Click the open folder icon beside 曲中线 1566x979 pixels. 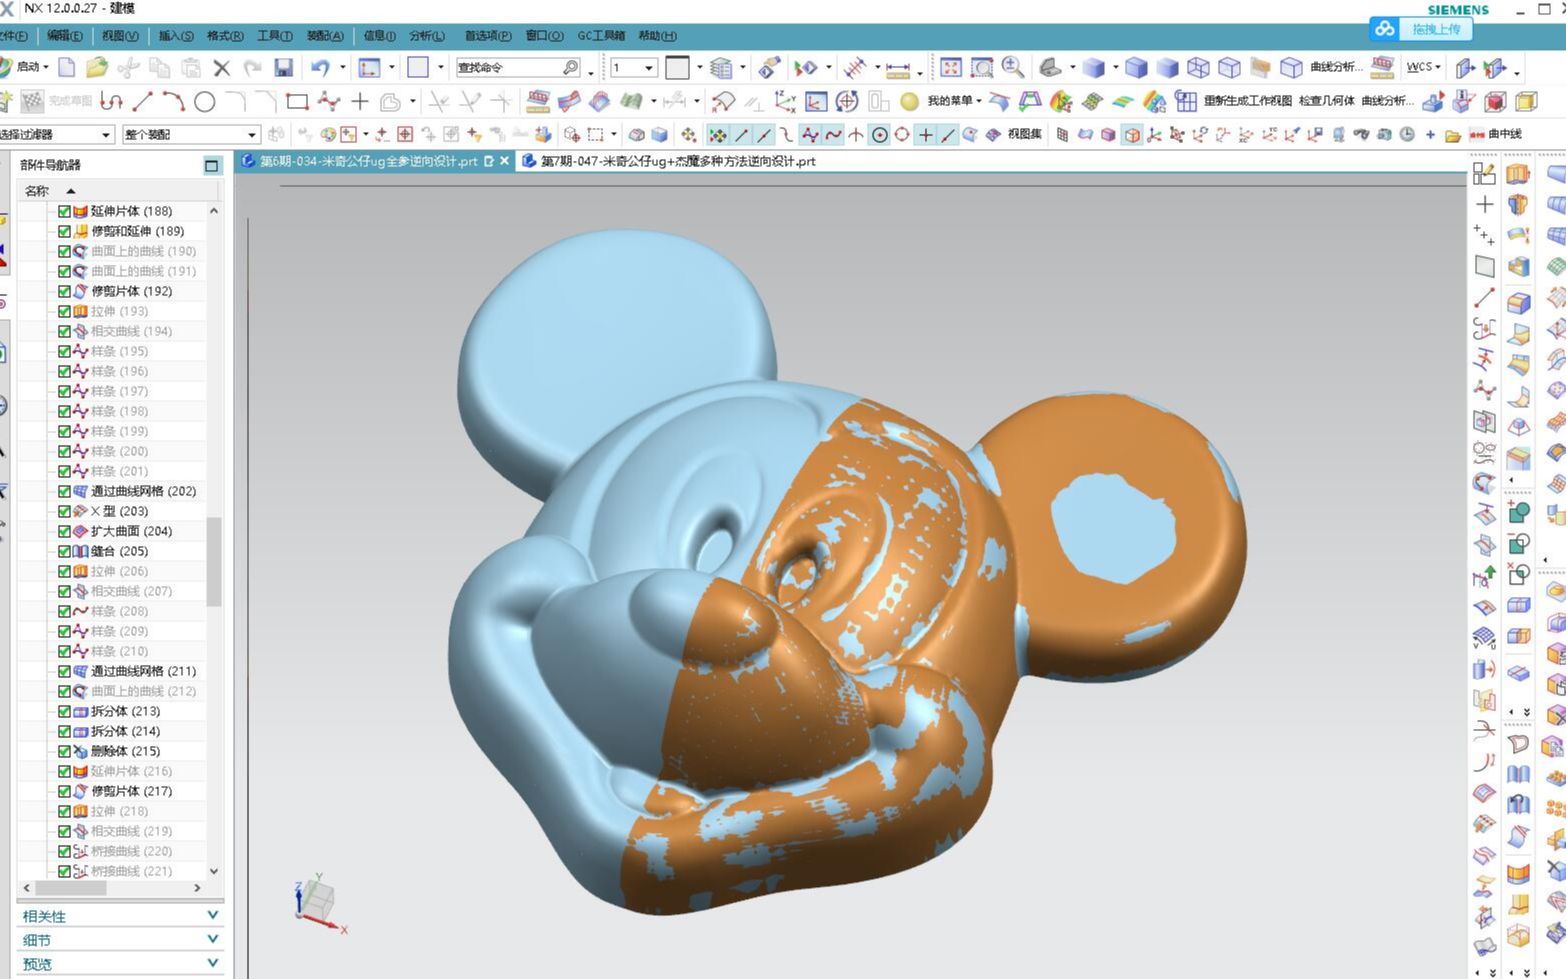[1453, 134]
